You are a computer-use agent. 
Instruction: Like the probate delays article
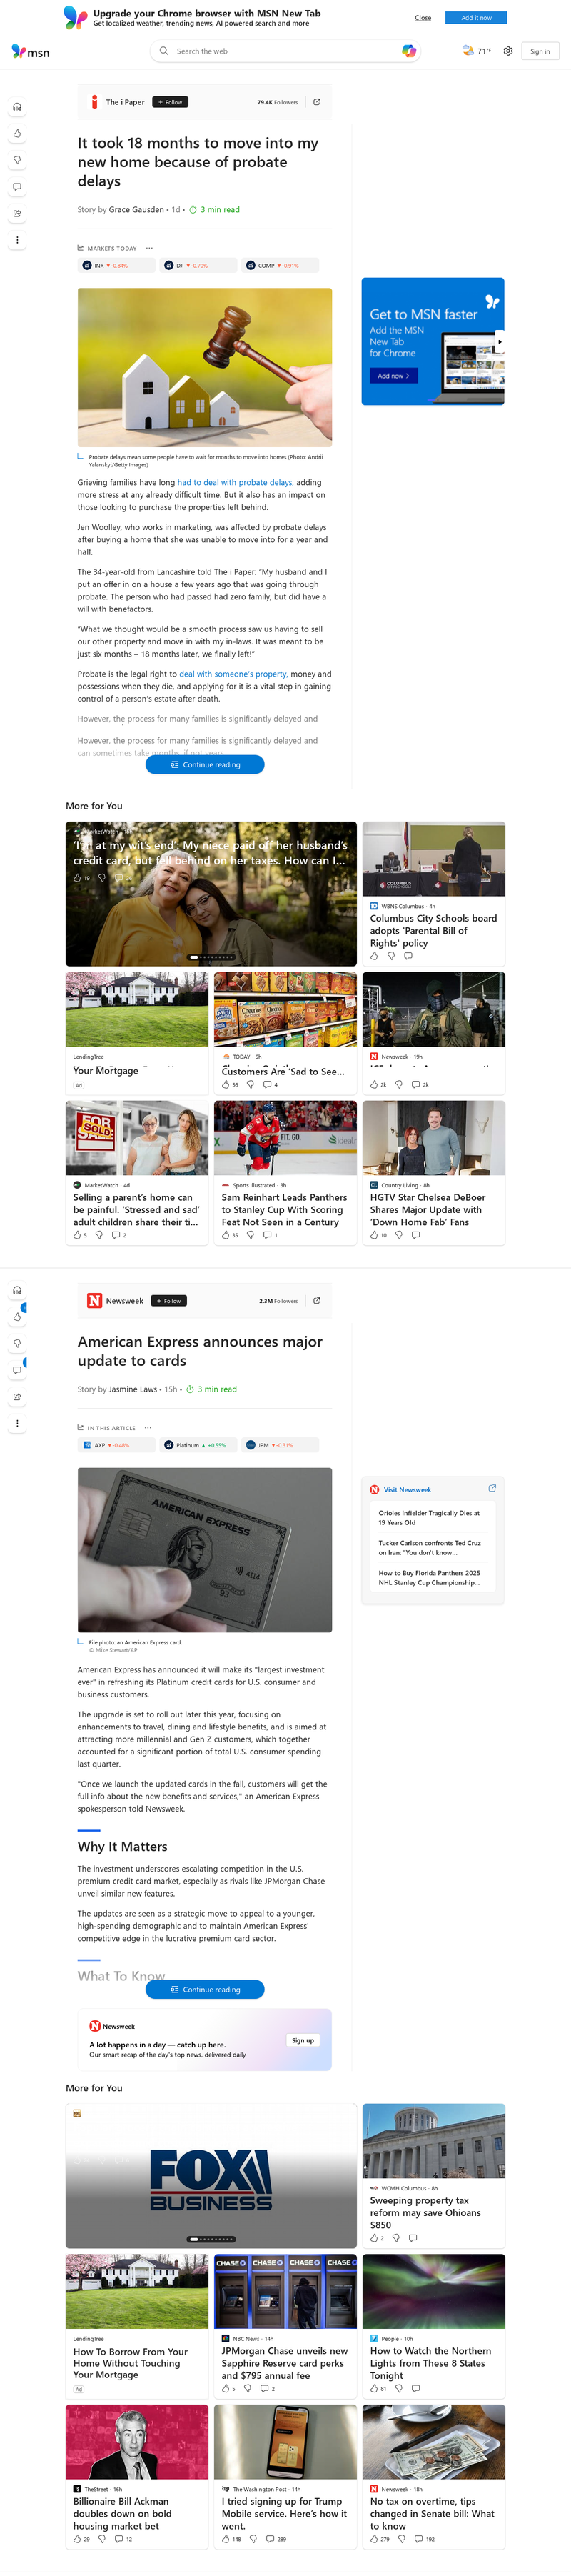17,133
